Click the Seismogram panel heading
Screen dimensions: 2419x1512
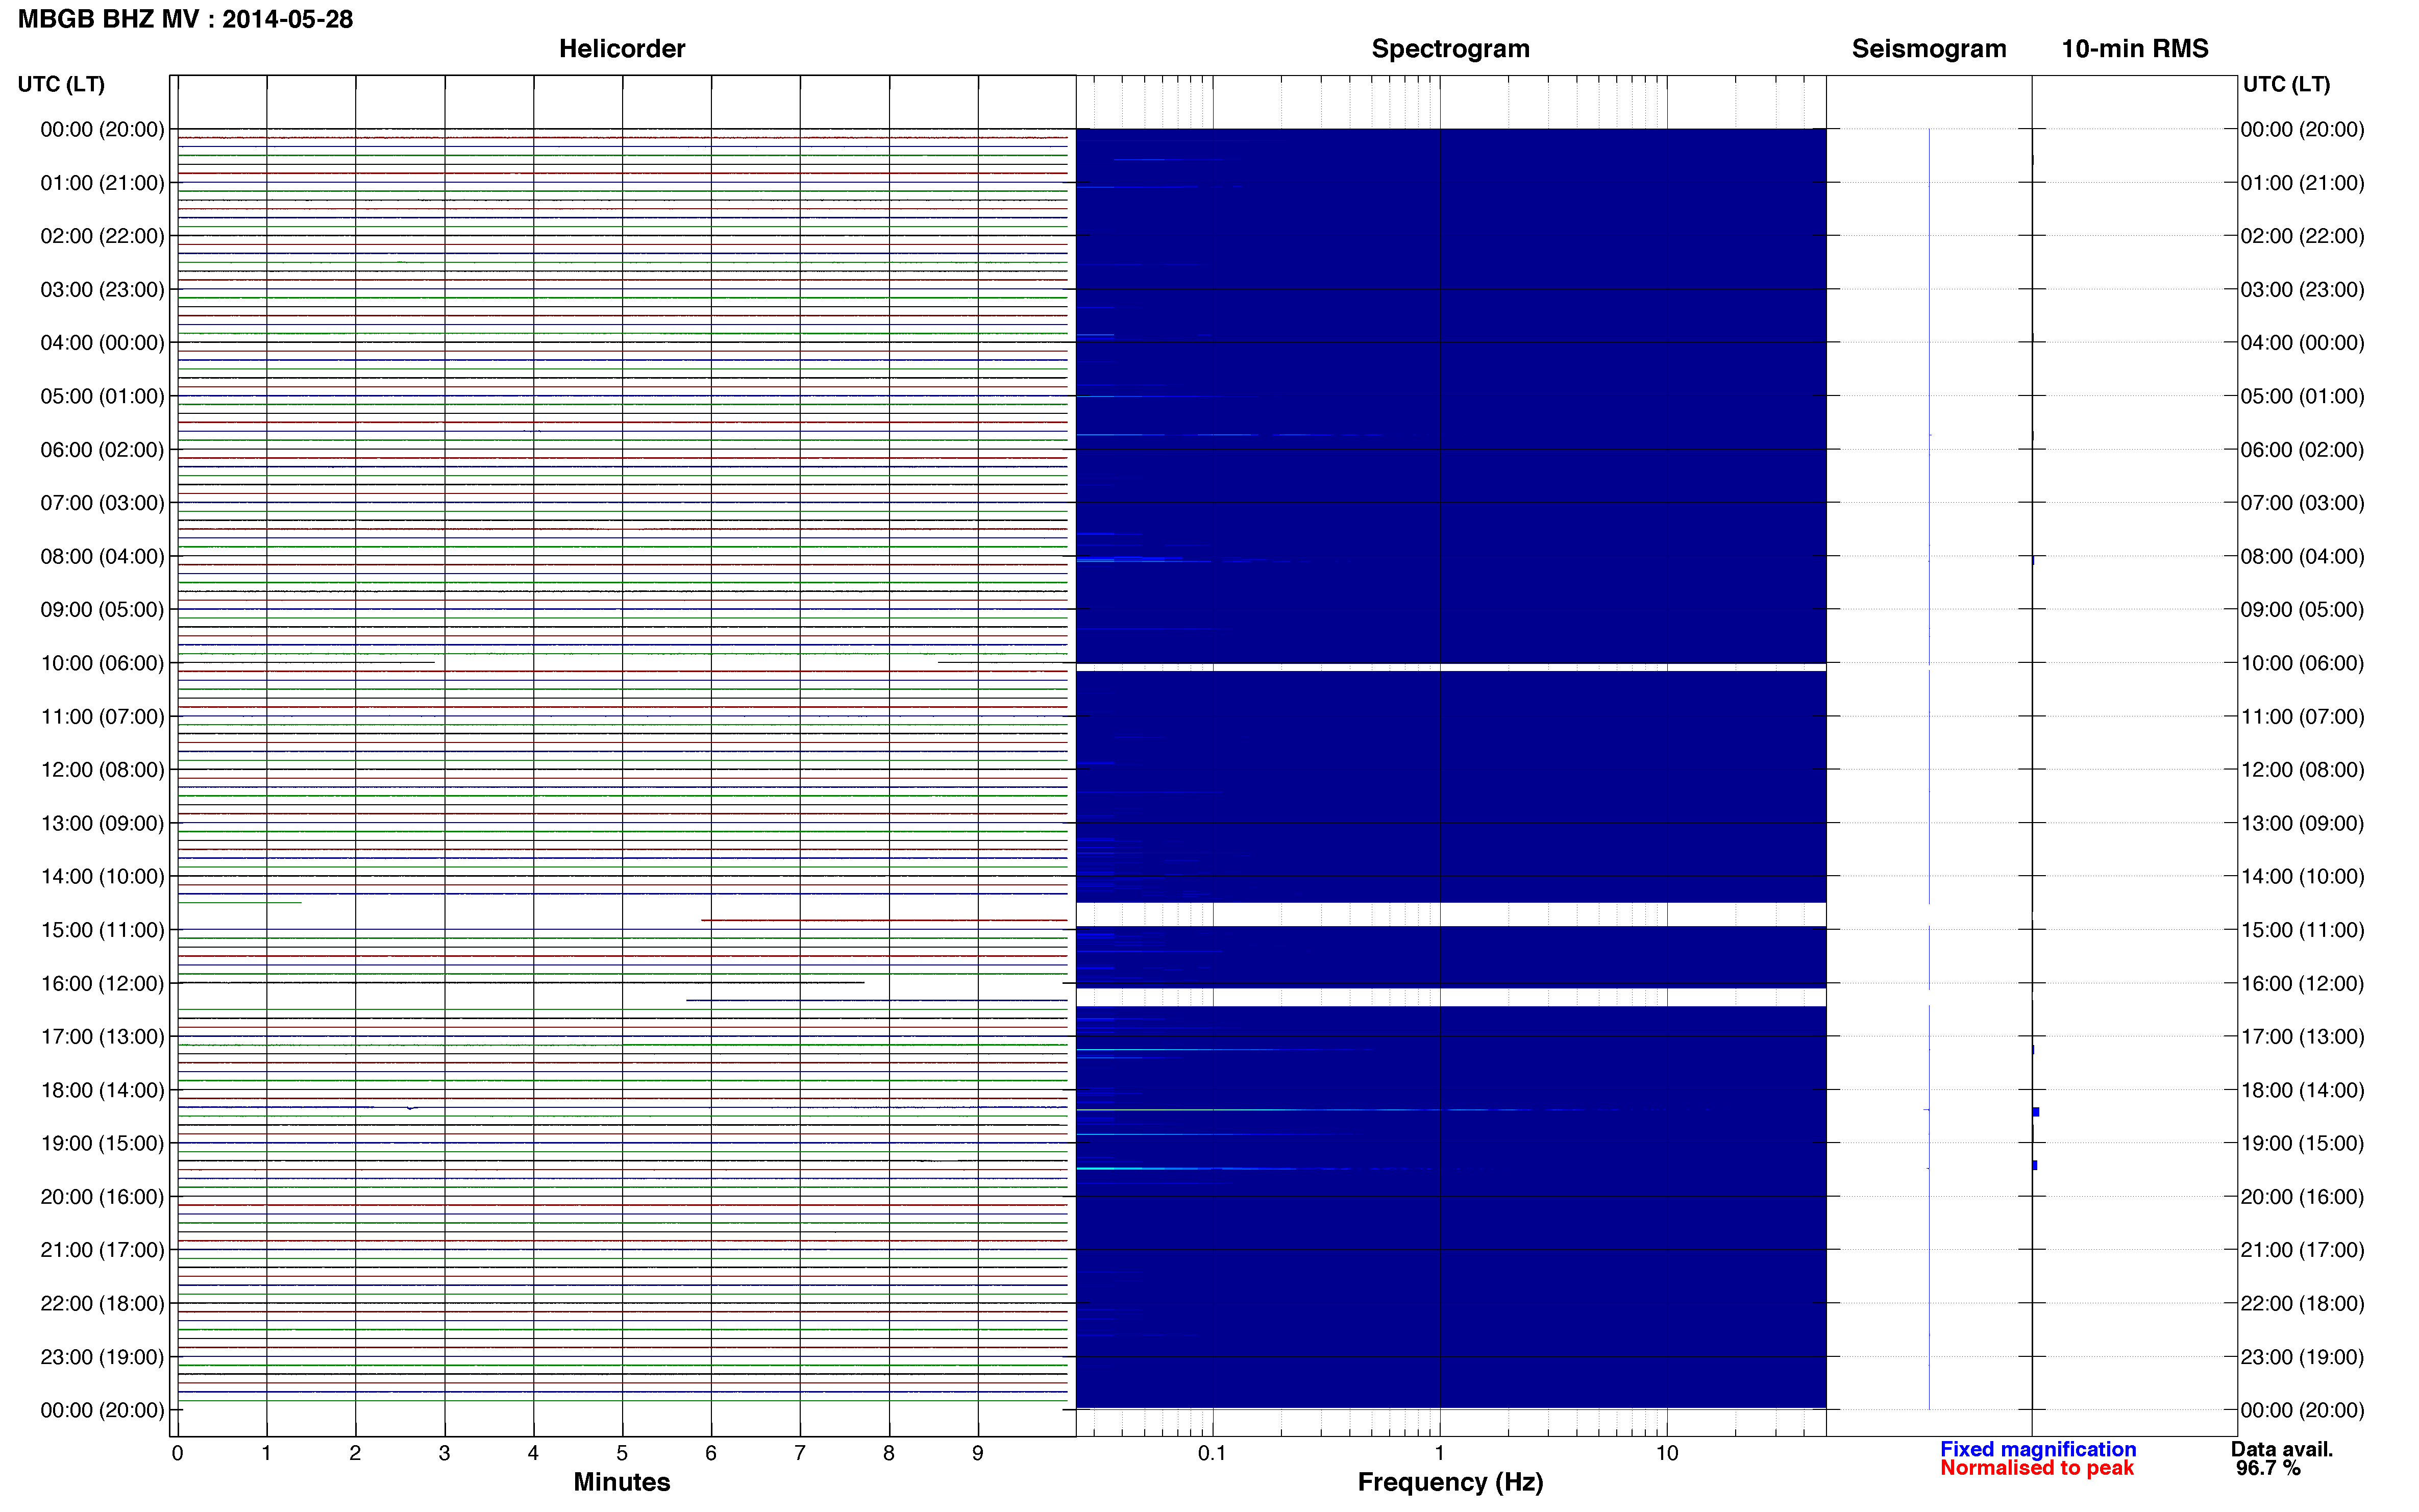click(1928, 49)
